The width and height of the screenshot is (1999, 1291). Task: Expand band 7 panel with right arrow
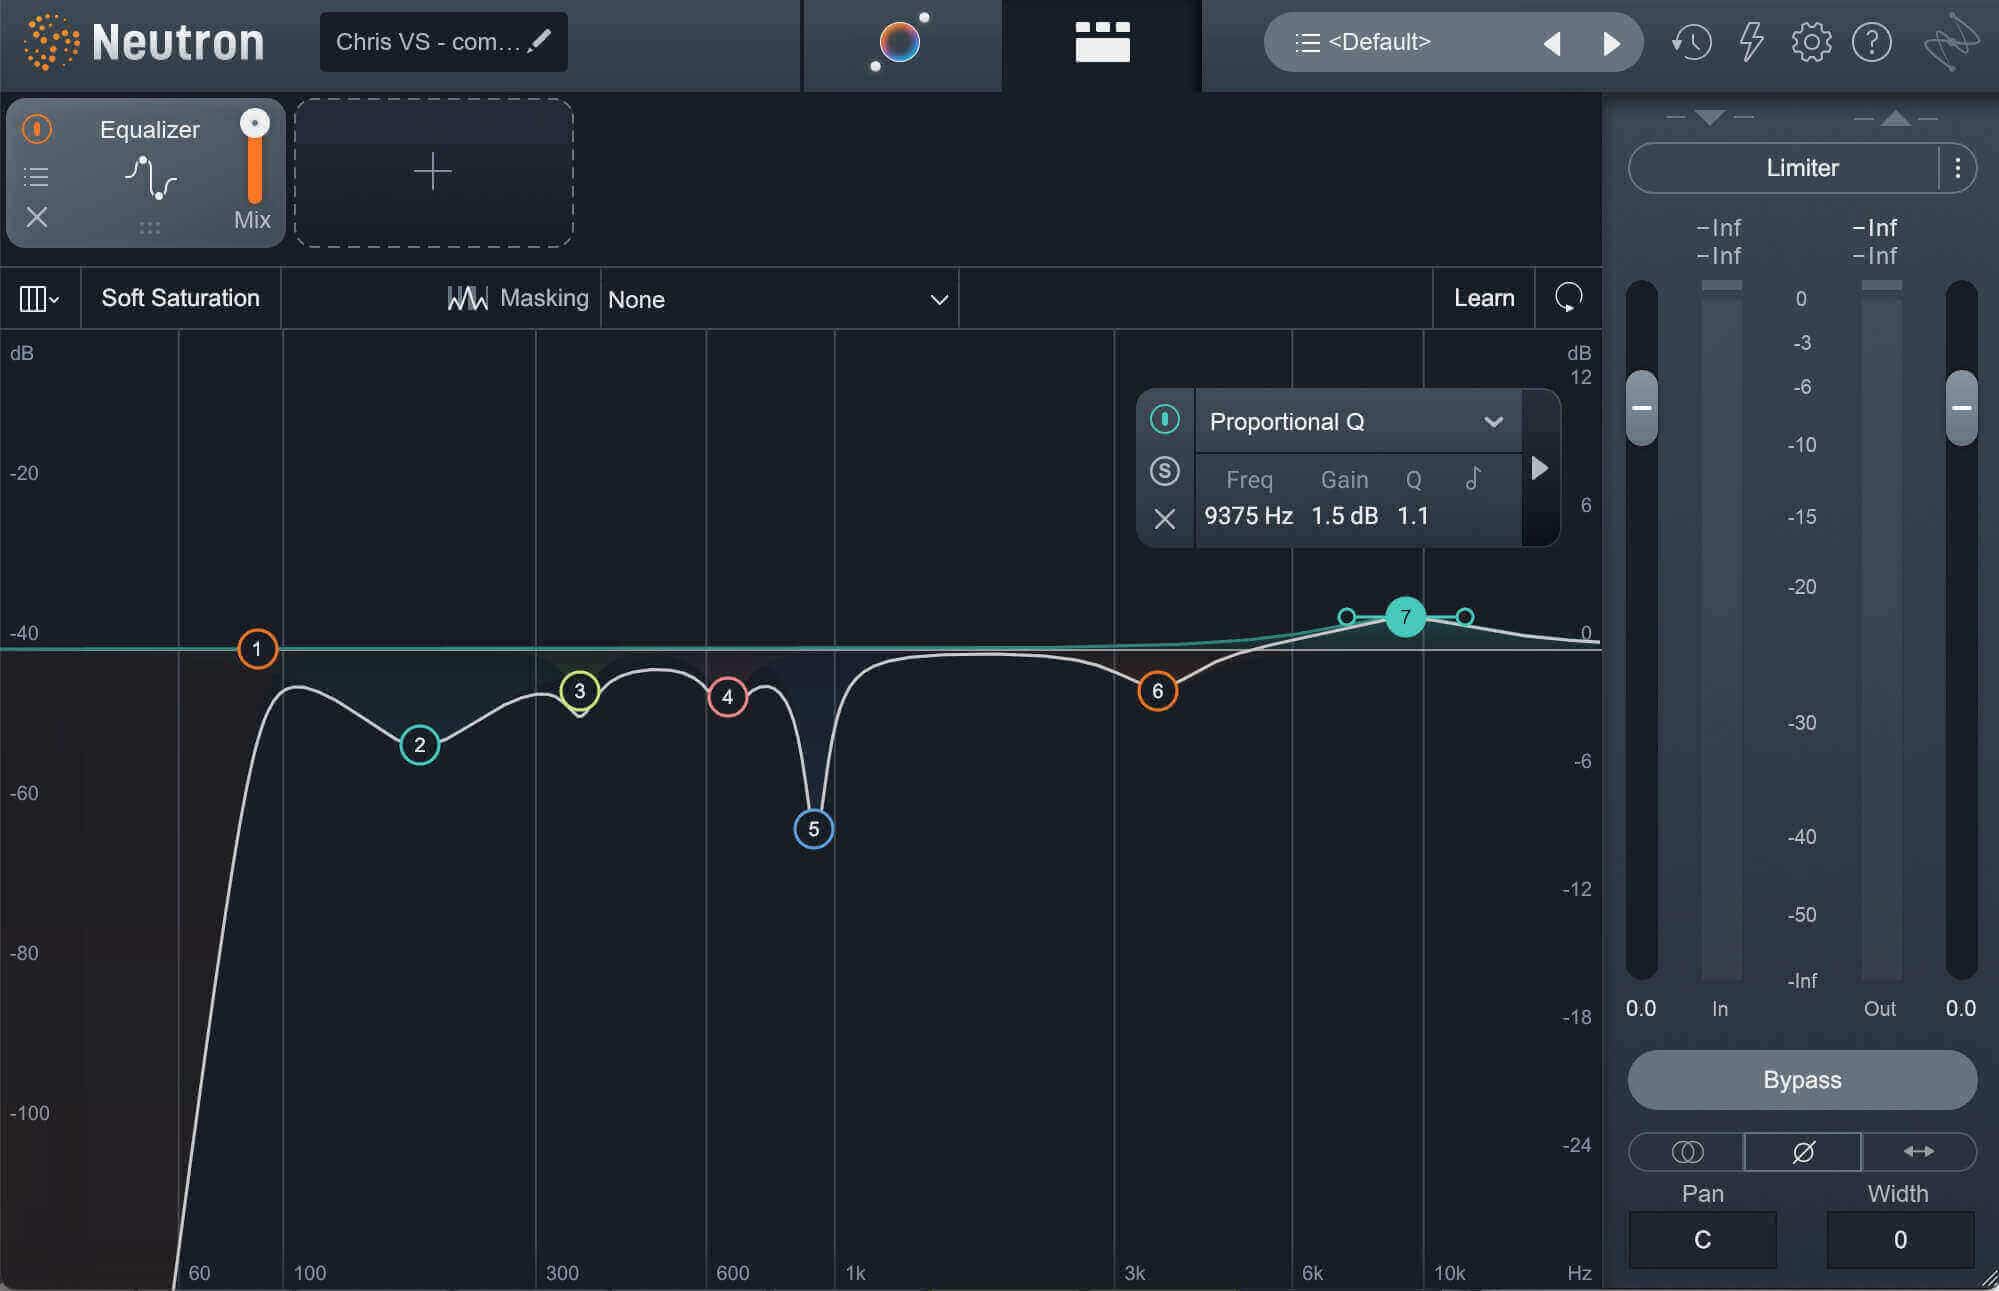point(1540,468)
